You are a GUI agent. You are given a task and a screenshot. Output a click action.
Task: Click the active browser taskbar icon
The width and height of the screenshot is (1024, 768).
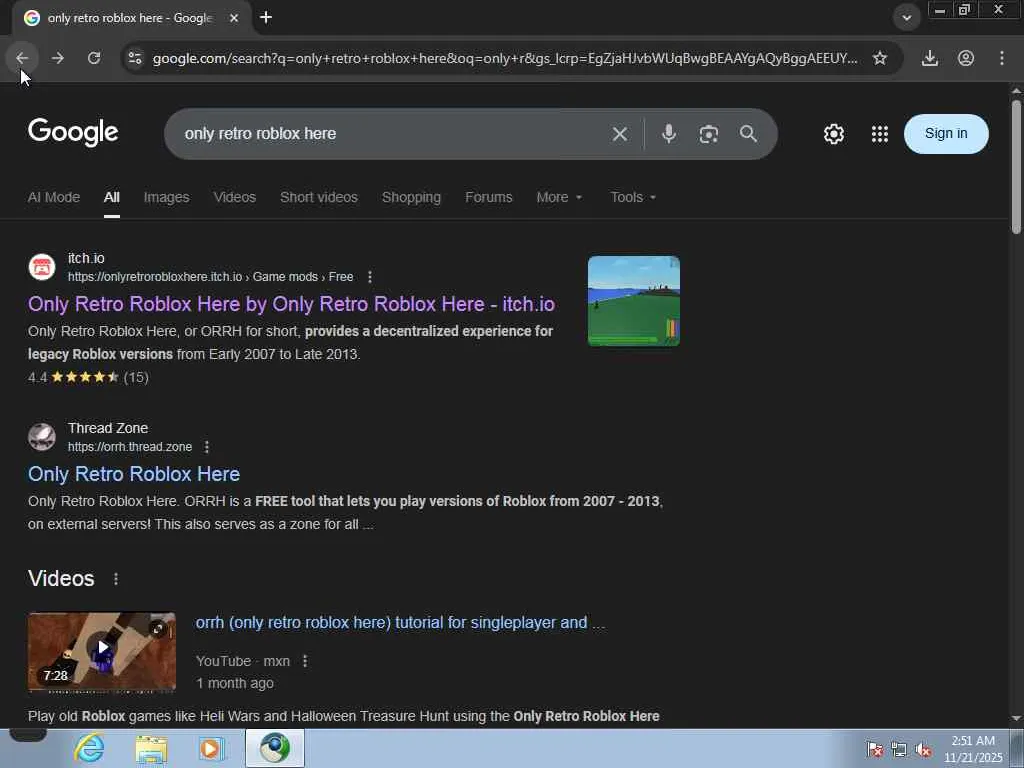(x=275, y=748)
